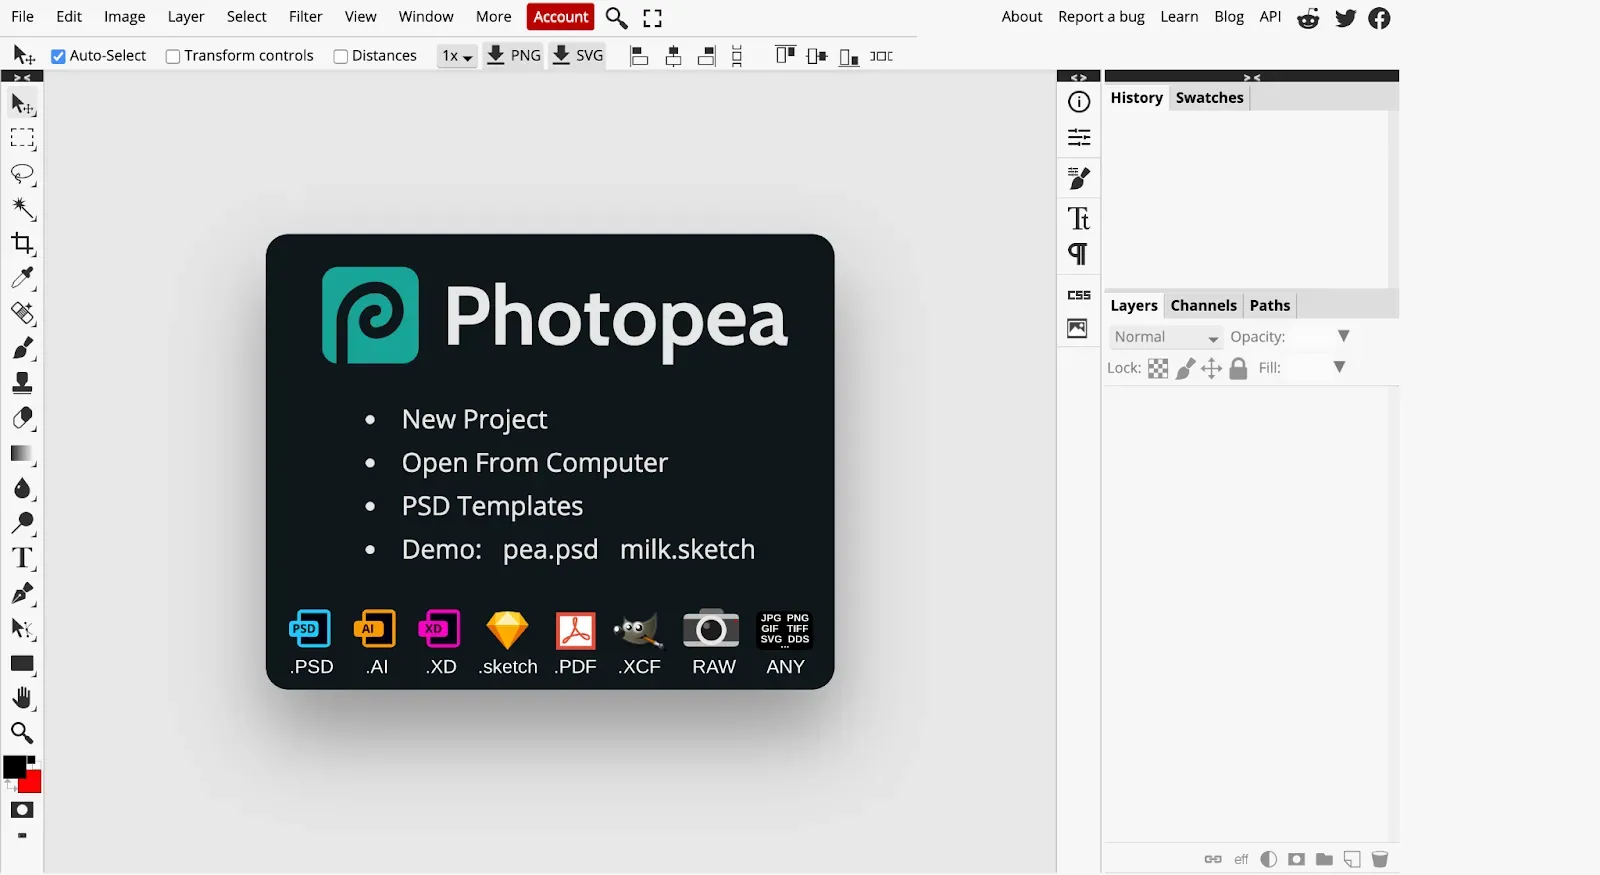
Task: Select the Pen tool
Action: pyautogui.click(x=22, y=593)
